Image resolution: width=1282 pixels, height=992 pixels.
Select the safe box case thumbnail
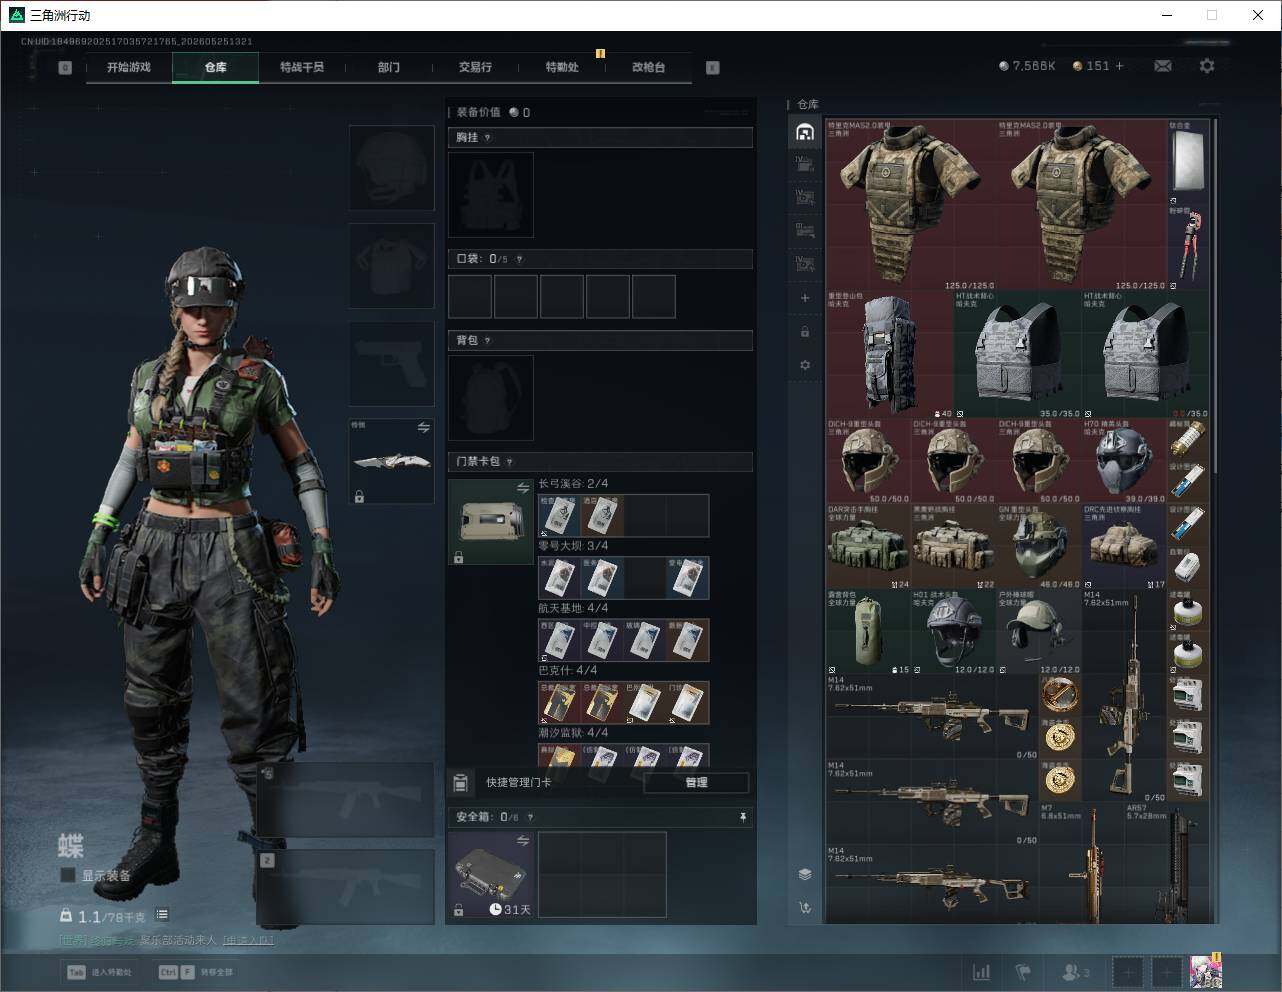491,875
